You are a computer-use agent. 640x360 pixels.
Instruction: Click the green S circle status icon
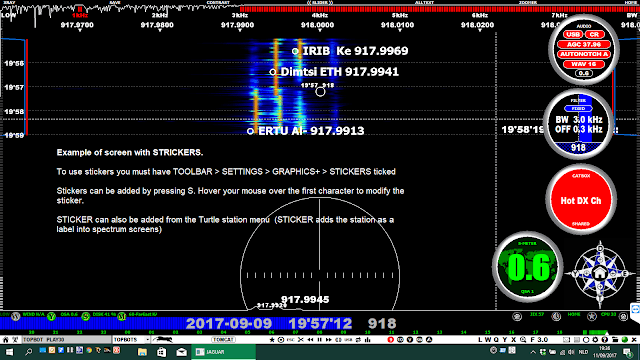[x=86, y=316]
